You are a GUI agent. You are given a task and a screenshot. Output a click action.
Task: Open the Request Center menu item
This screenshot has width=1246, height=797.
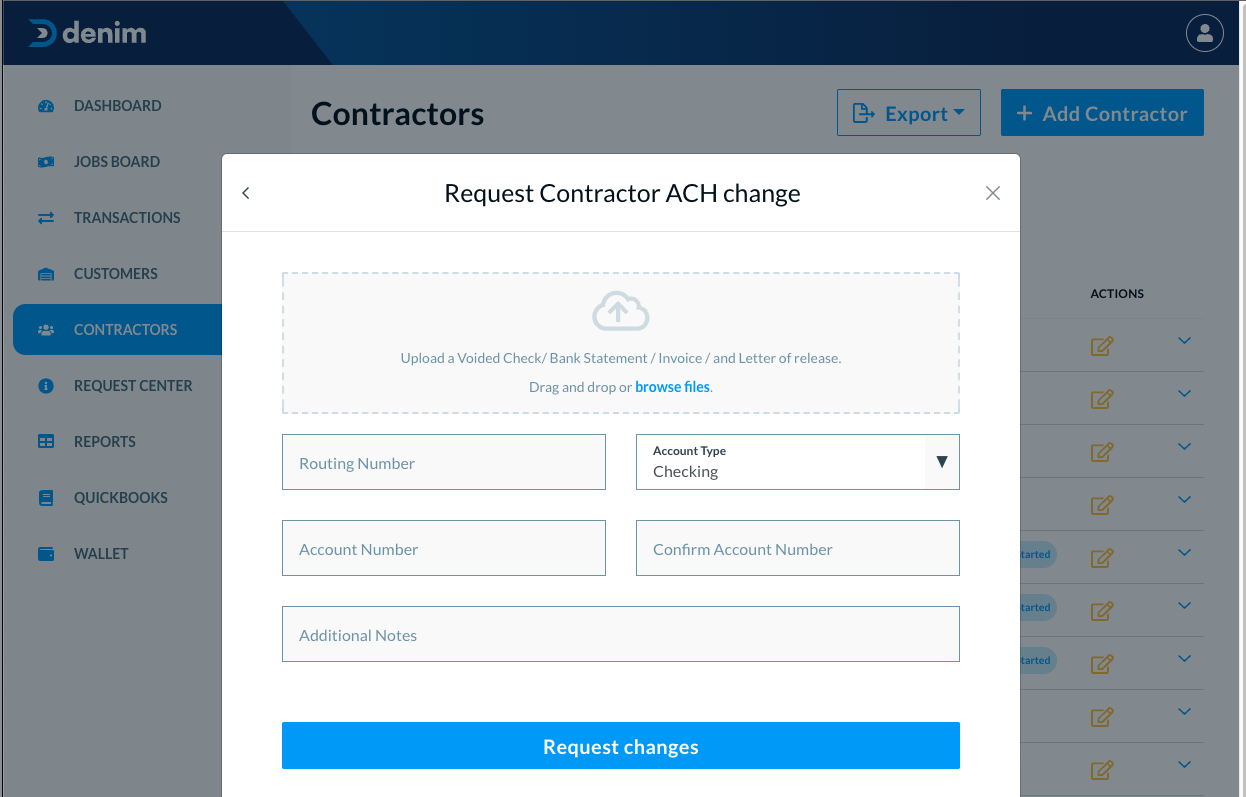(x=133, y=386)
